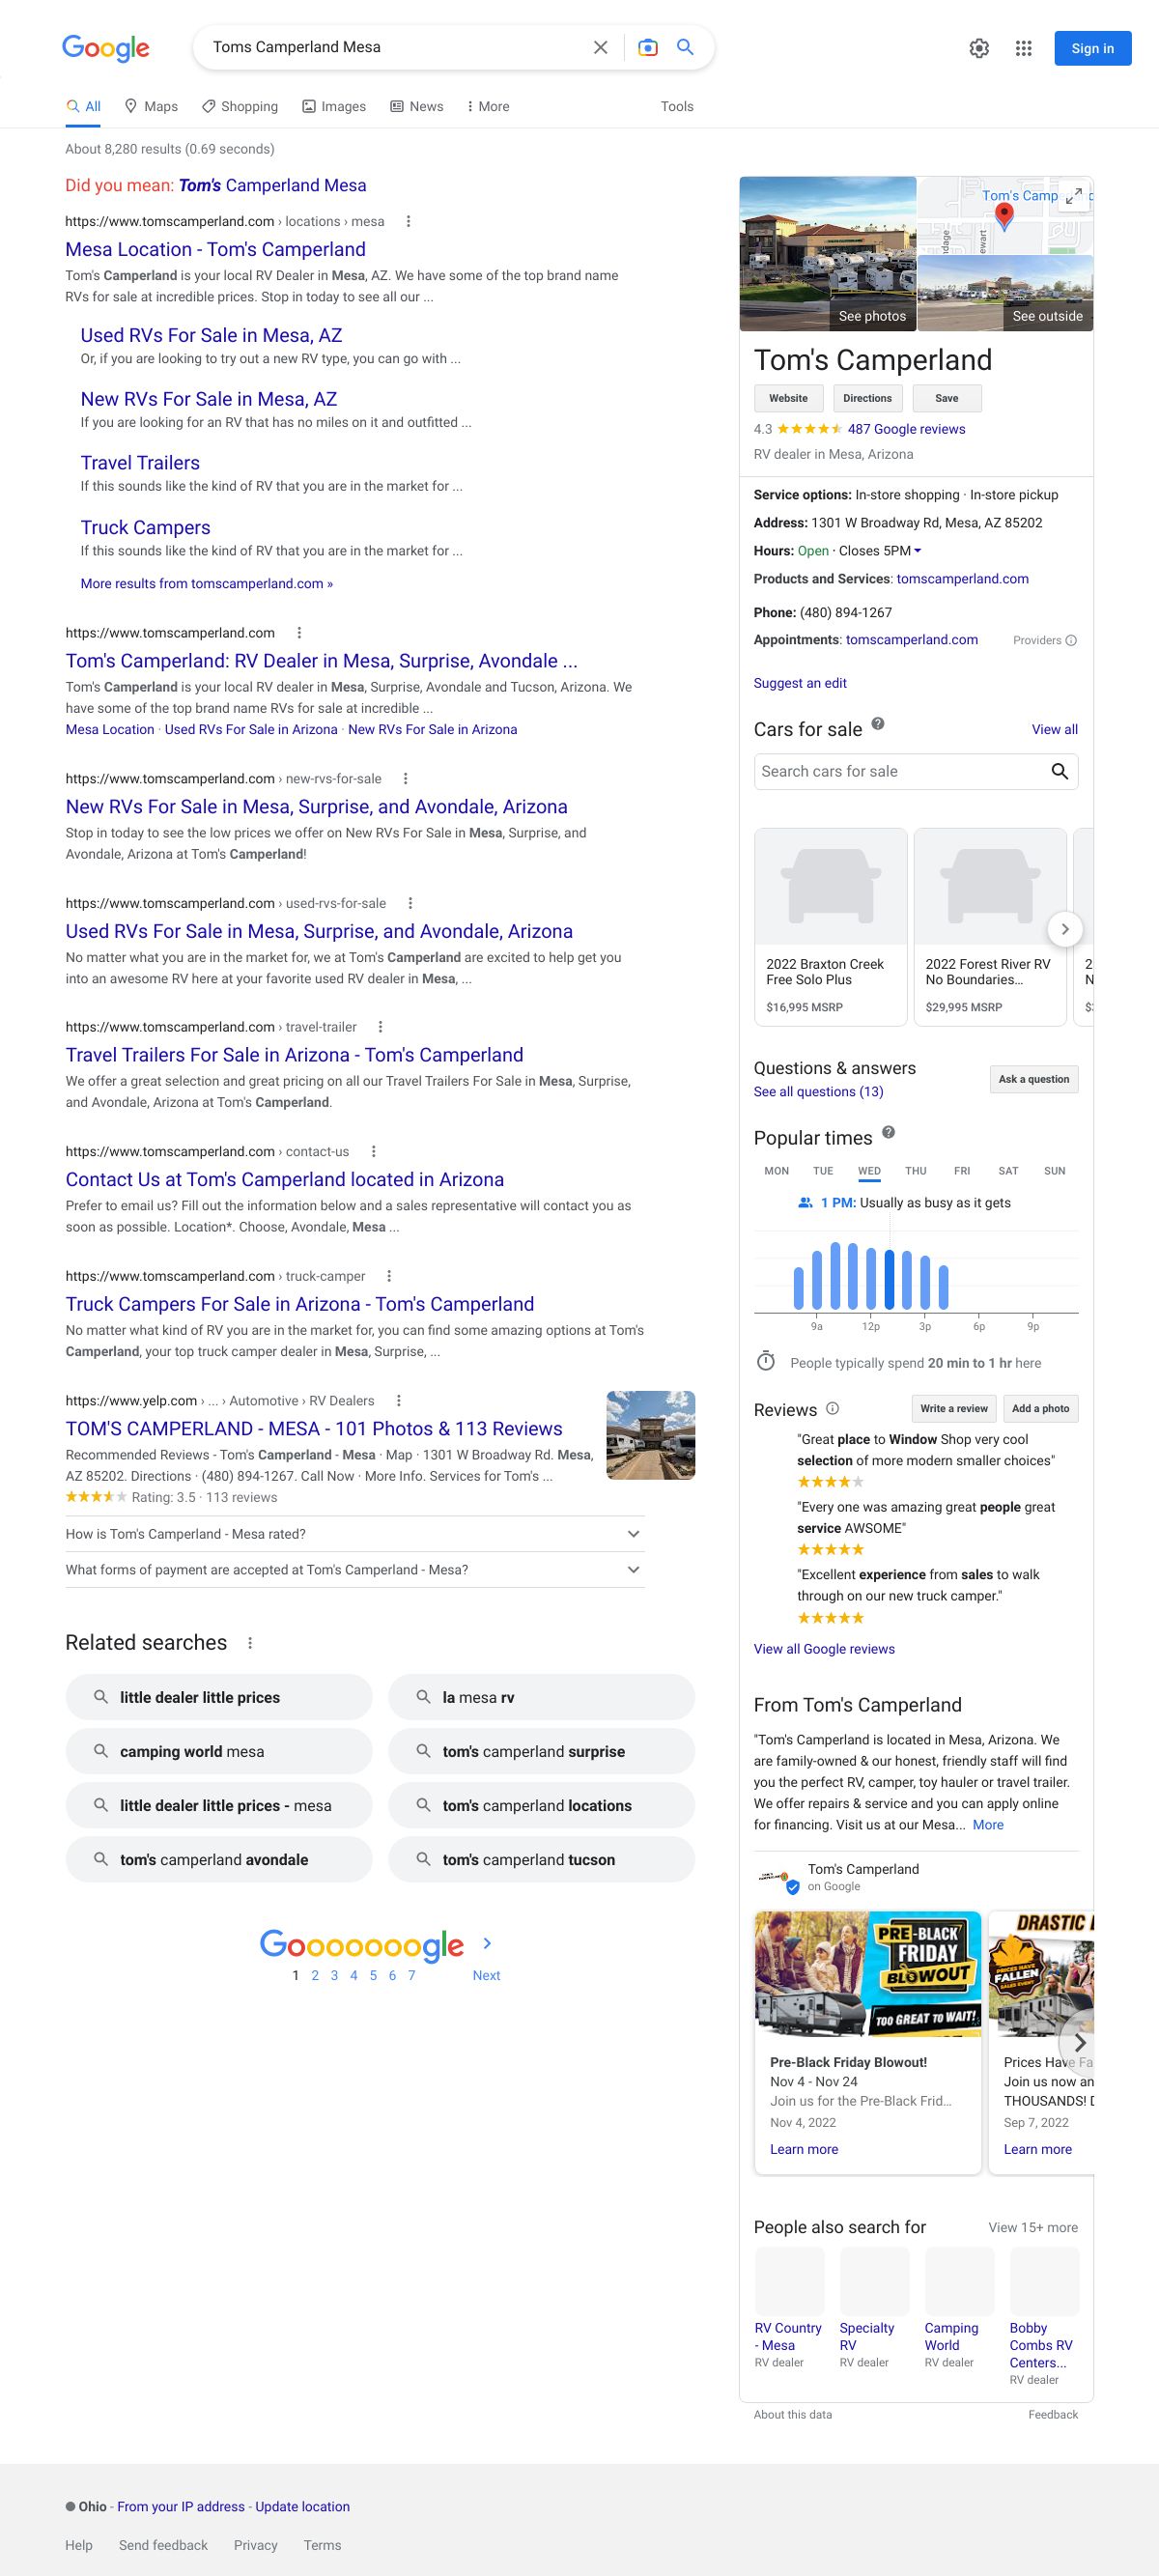Expand the hours dropdown next to Closes 5PM
Screen dimensions: 1159x2576
(918, 551)
